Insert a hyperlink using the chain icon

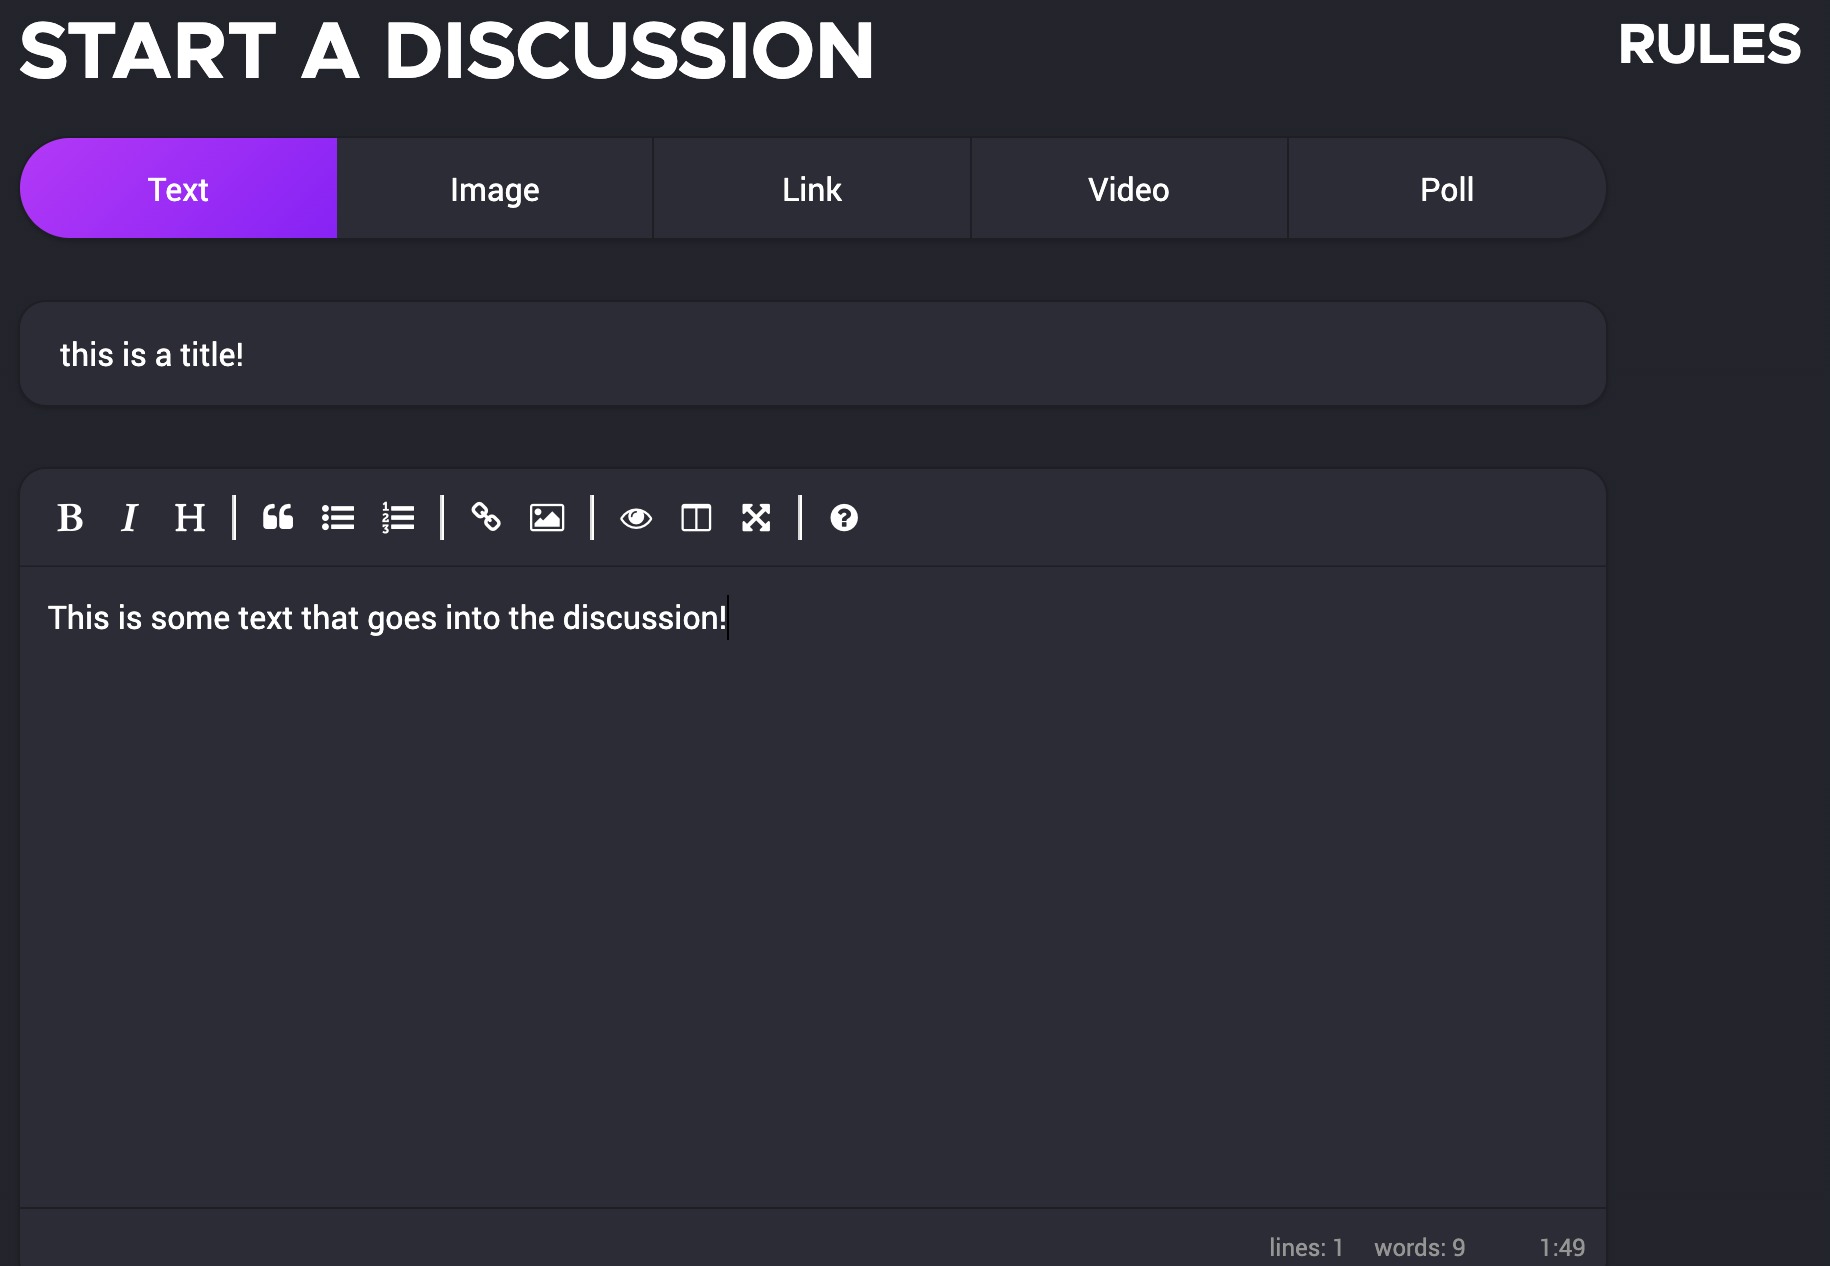486,518
